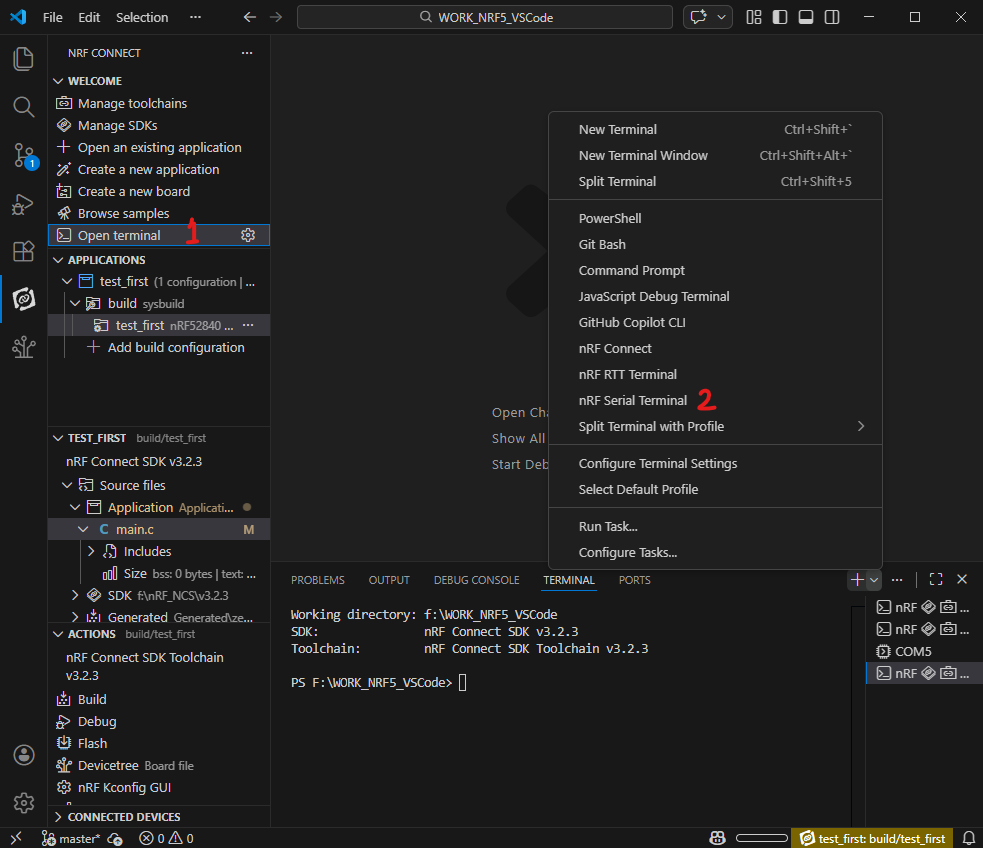Maximize the terminal panel size
Viewport: 983px width, 848px height.
[936, 580]
